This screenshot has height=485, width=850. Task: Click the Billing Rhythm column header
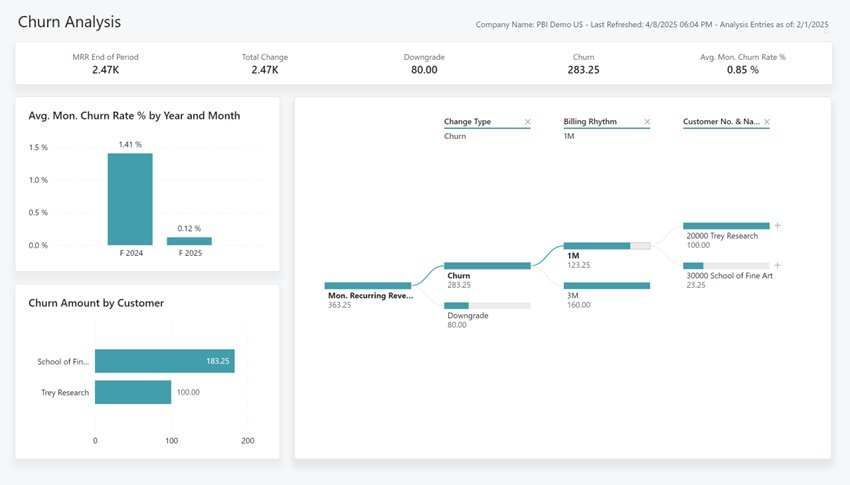click(x=590, y=122)
